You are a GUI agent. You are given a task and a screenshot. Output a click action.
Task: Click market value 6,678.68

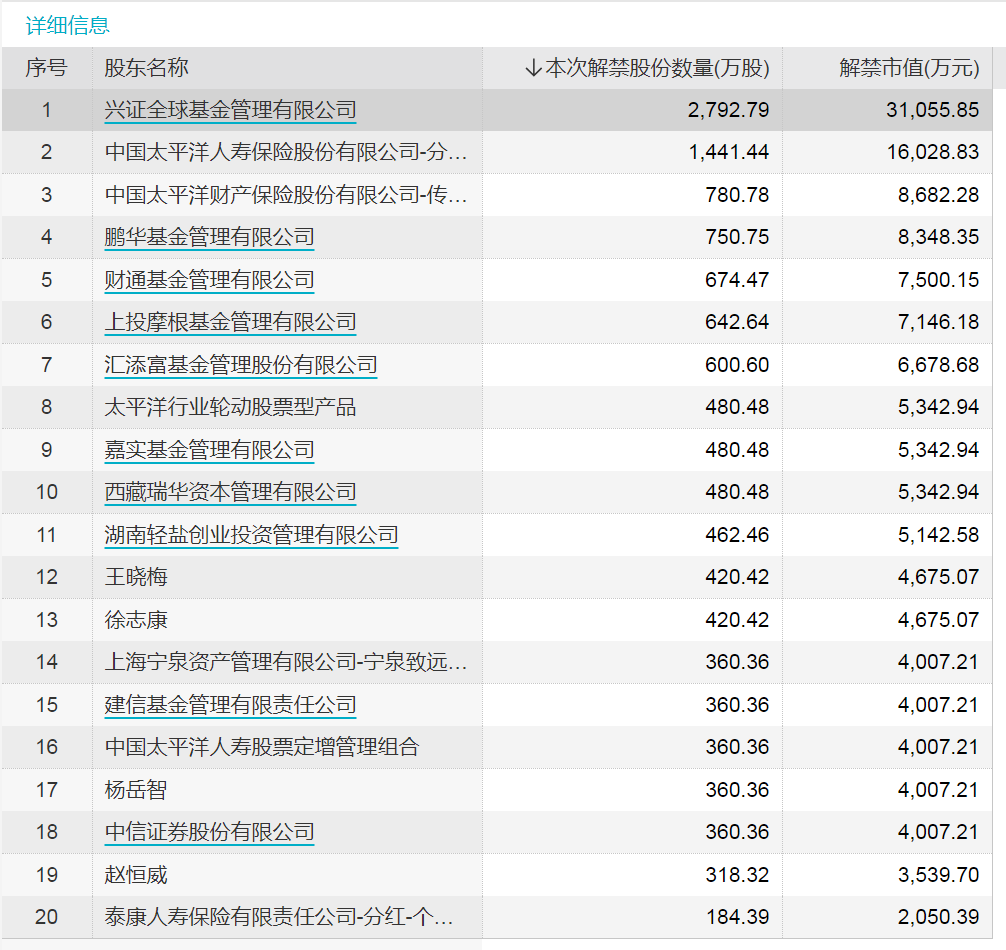click(939, 364)
